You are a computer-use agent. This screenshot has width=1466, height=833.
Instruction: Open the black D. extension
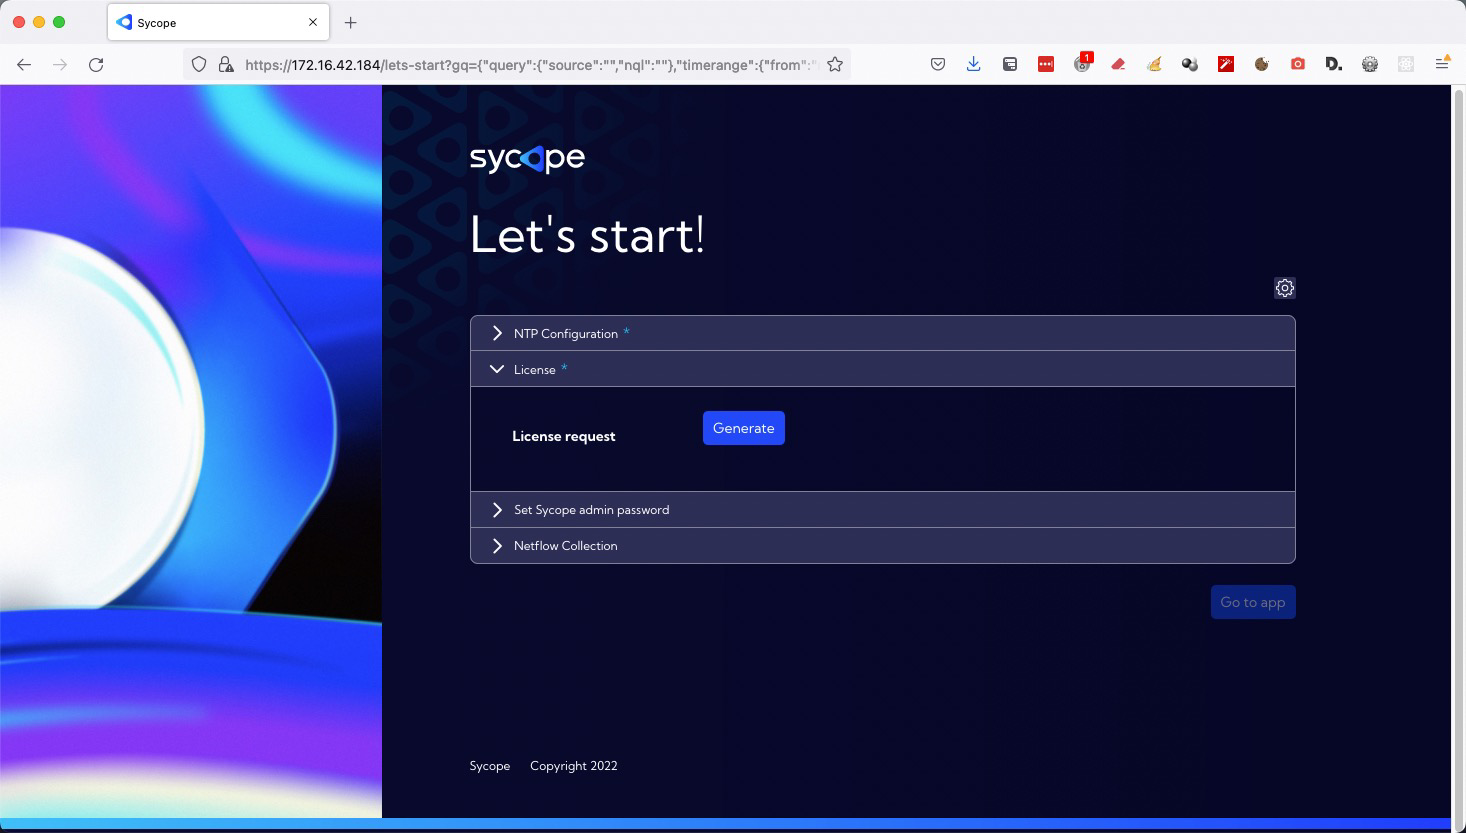tap(1334, 64)
